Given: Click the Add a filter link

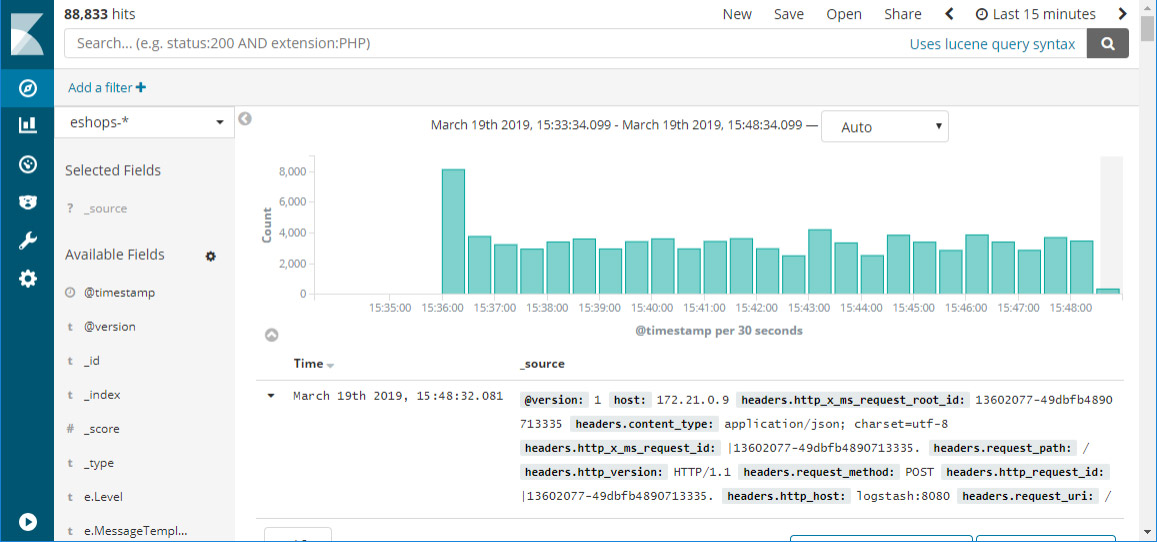Looking at the screenshot, I should [x=106, y=88].
